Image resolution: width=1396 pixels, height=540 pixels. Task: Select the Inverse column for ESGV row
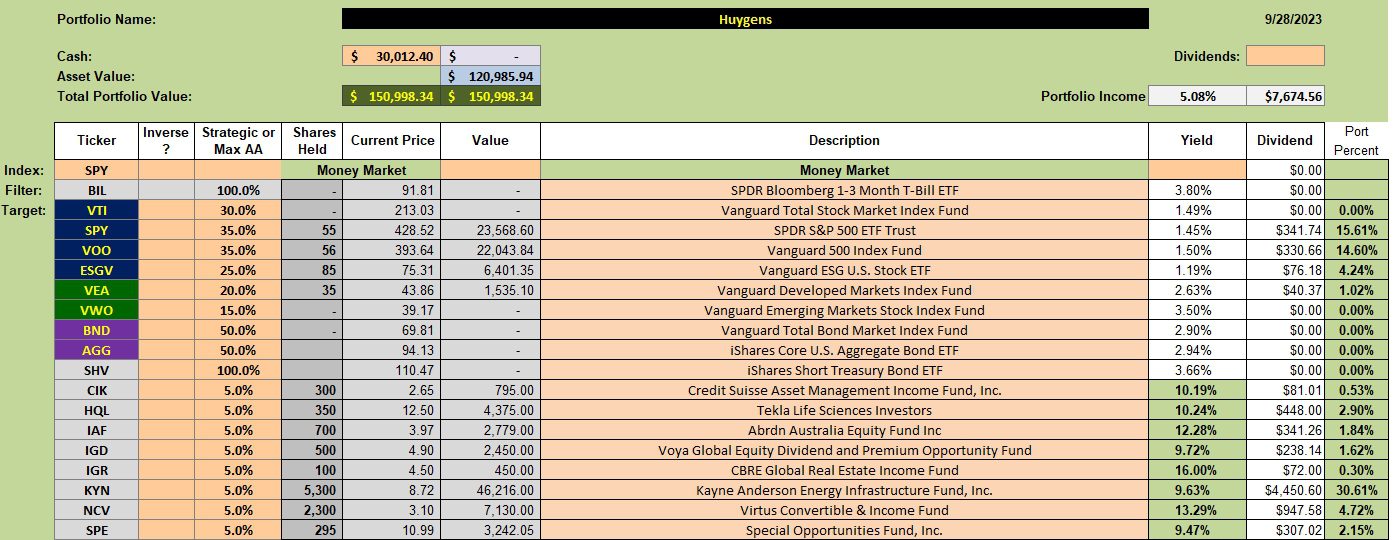(x=167, y=270)
